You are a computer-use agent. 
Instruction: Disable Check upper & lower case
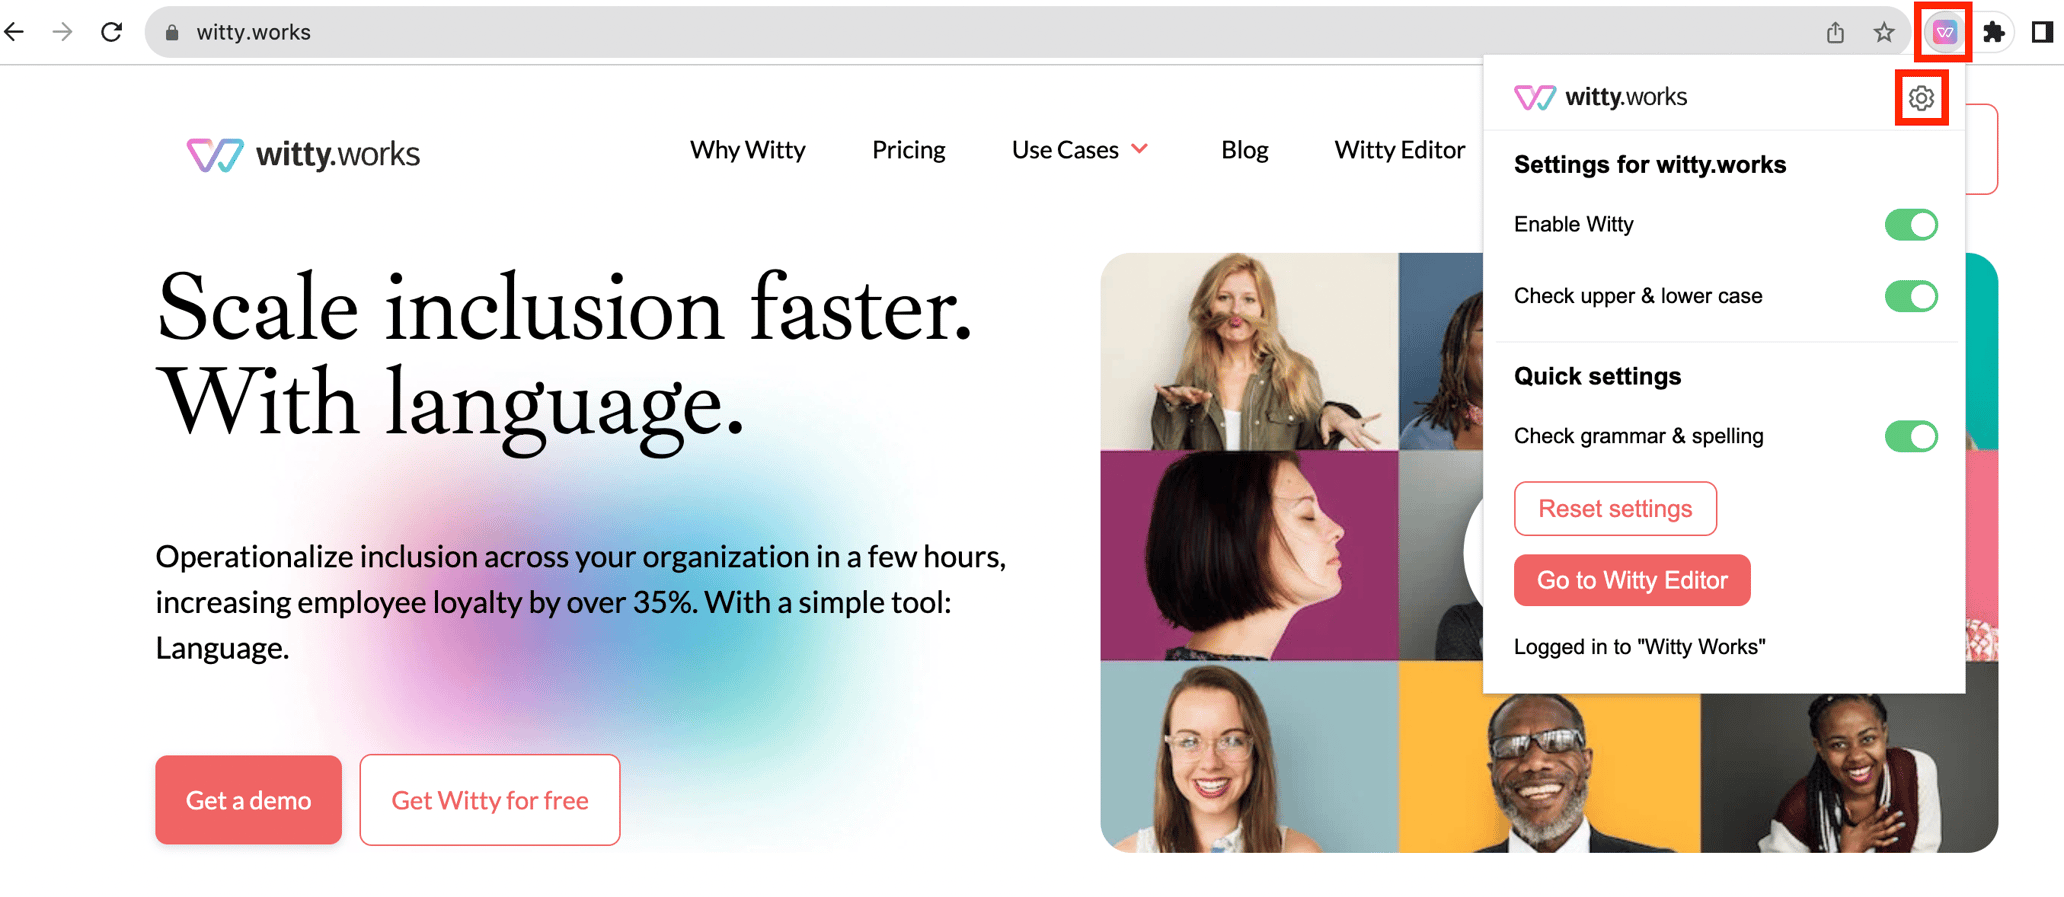point(1911,296)
